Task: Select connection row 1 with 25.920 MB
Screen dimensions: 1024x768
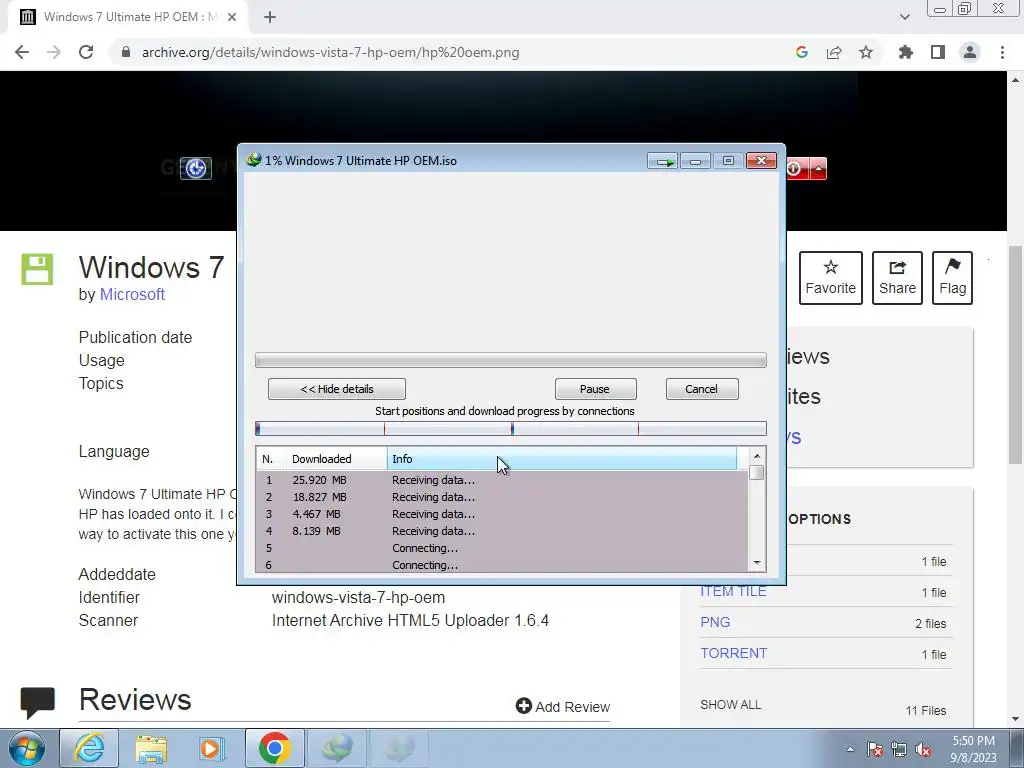Action: click(502, 480)
